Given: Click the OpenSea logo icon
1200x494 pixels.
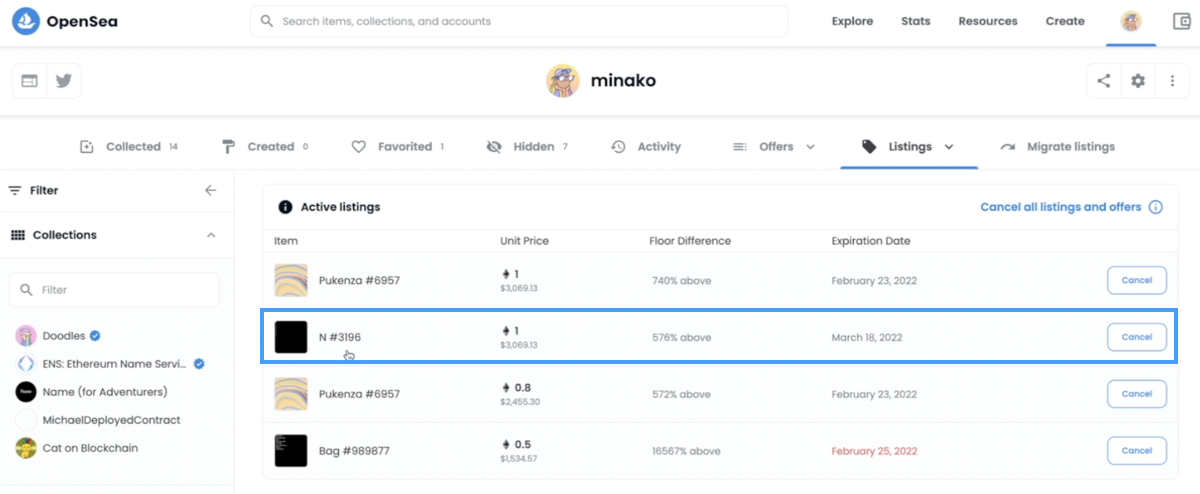Looking at the screenshot, I should (26, 21).
